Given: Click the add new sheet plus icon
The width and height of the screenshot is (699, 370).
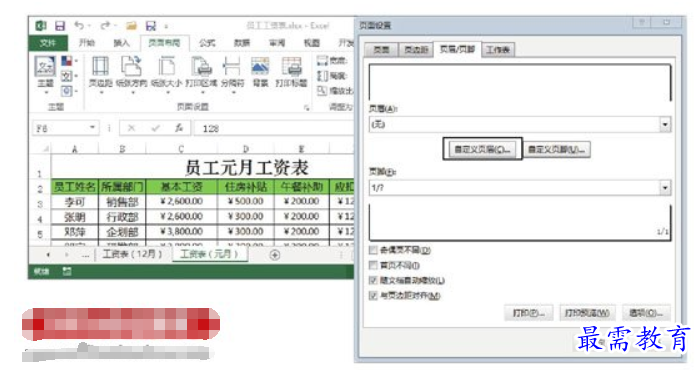Looking at the screenshot, I should tap(275, 255).
